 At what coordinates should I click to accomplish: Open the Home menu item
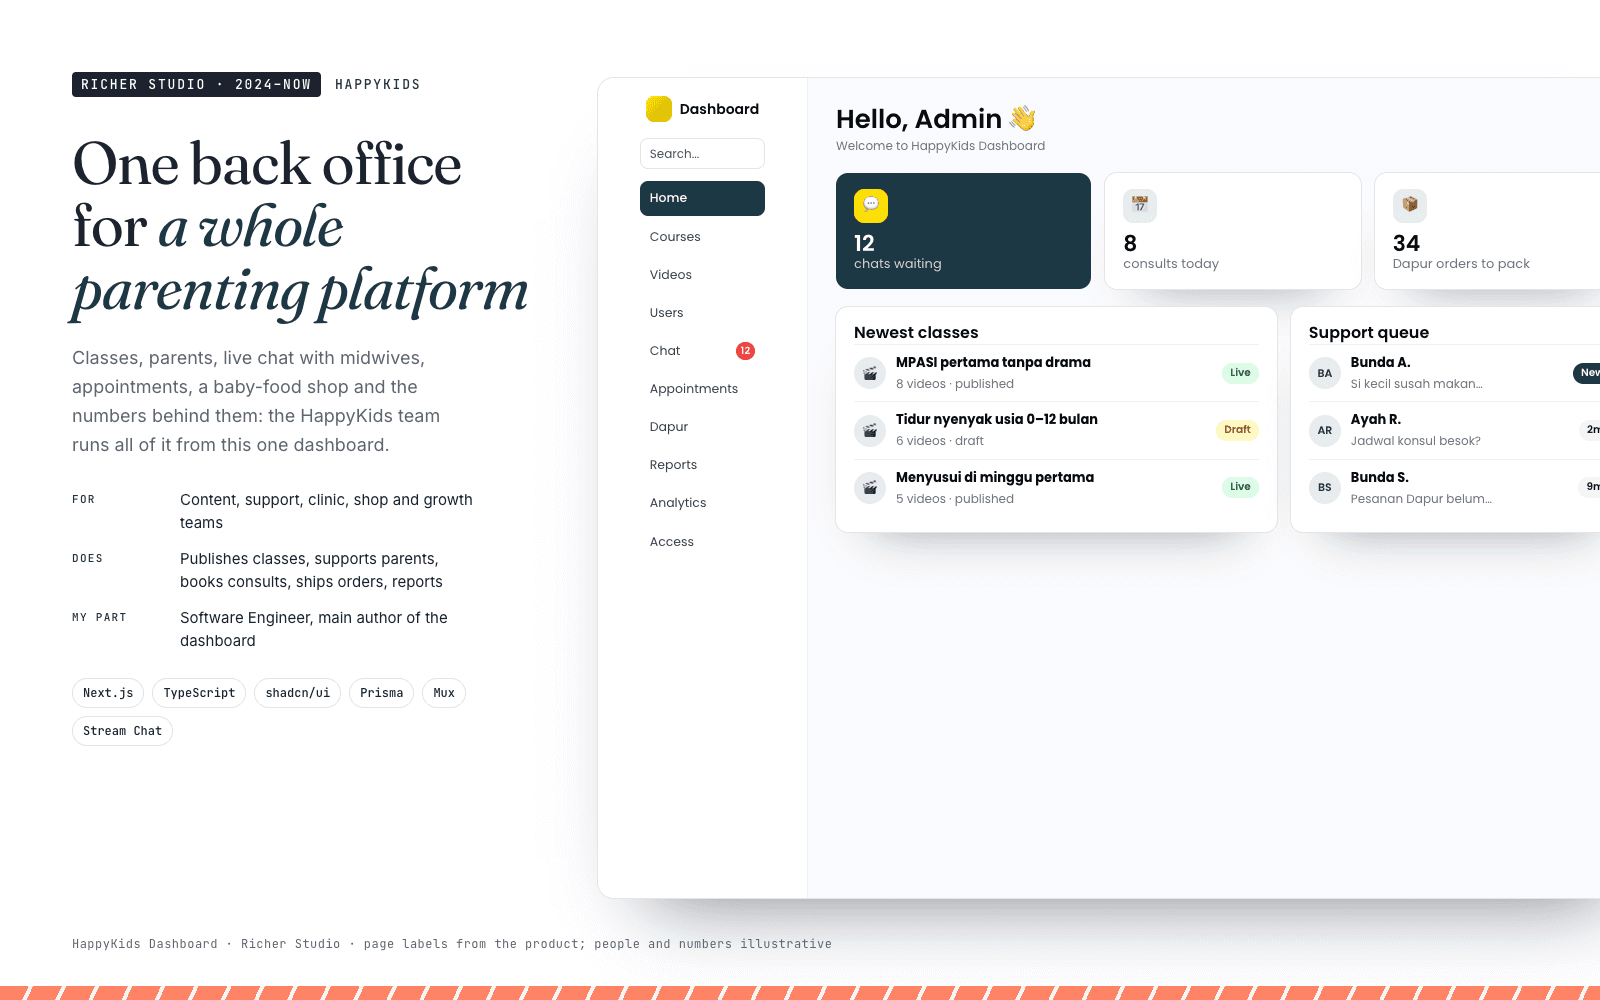tap(702, 198)
